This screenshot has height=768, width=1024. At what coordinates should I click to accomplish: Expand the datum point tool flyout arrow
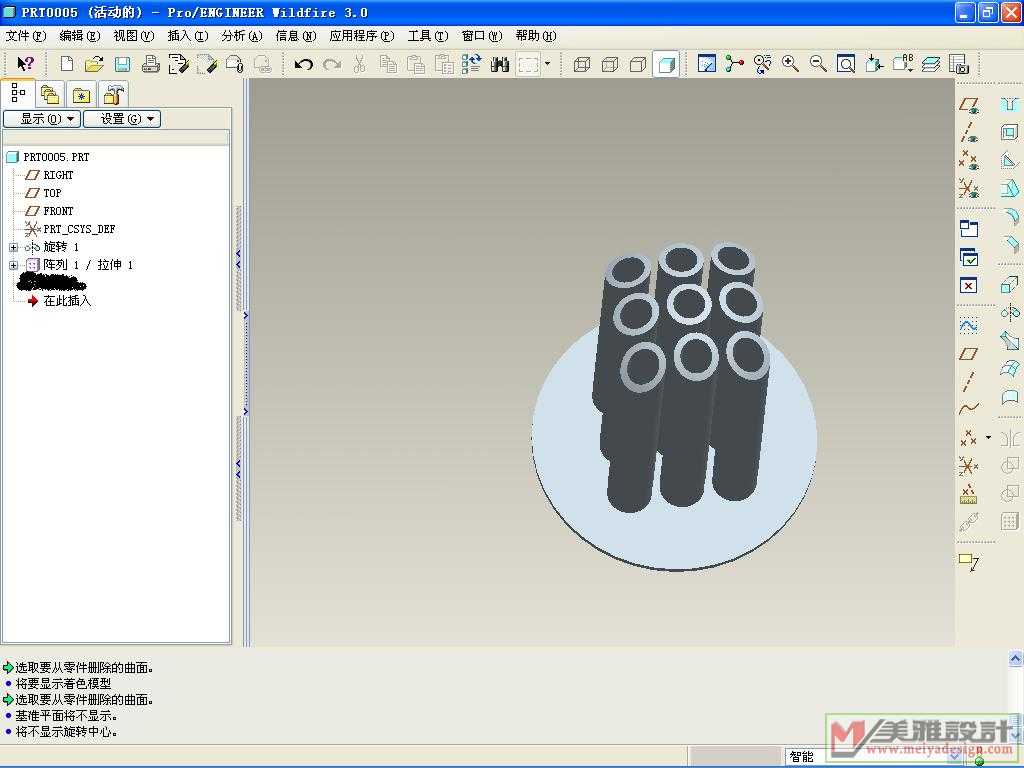coord(989,438)
